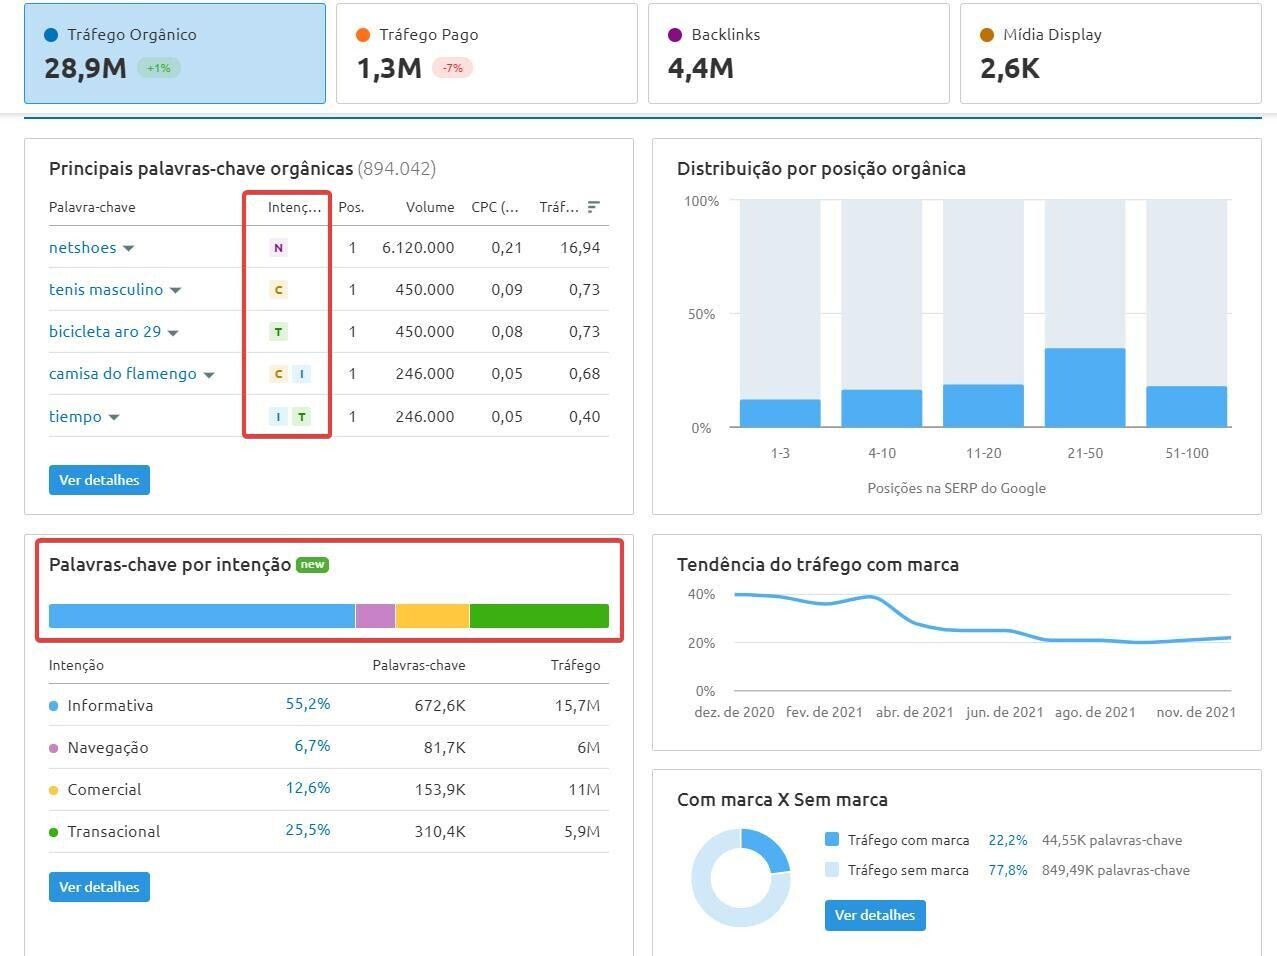Expand the tenis masculino dropdown arrow

coord(176,290)
